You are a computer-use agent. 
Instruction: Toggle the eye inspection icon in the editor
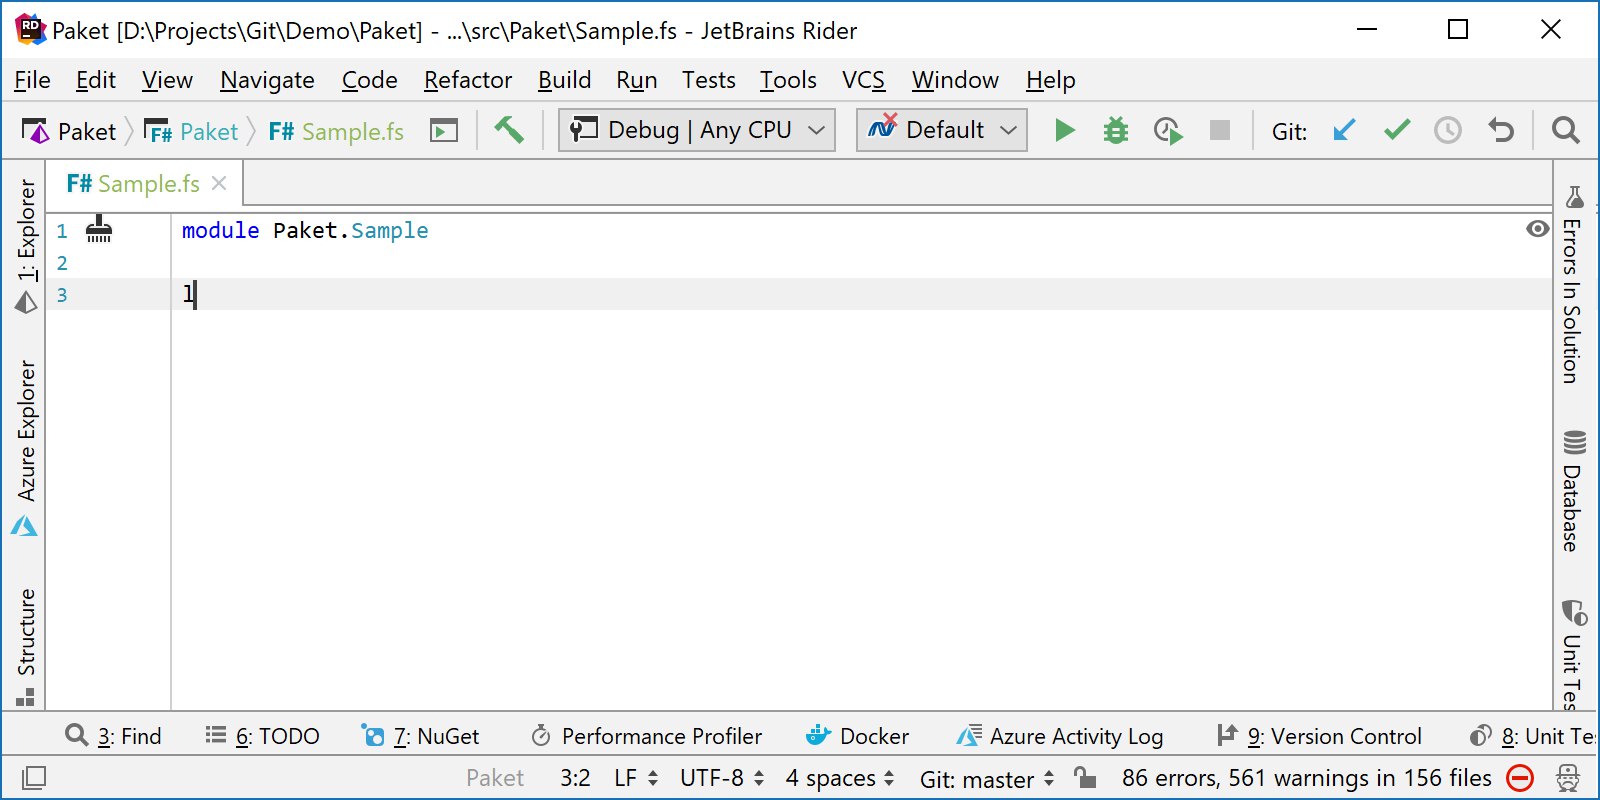tap(1538, 229)
